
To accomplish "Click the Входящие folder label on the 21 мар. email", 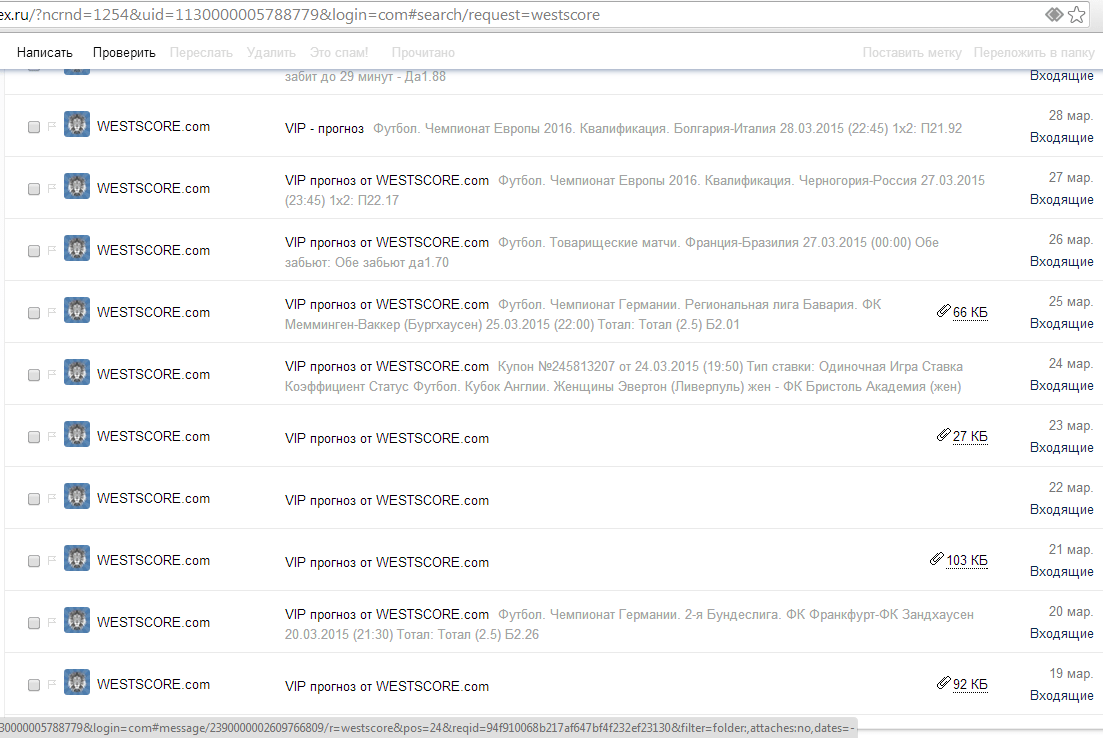I will pyautogui.click(x=1061, y=572).
